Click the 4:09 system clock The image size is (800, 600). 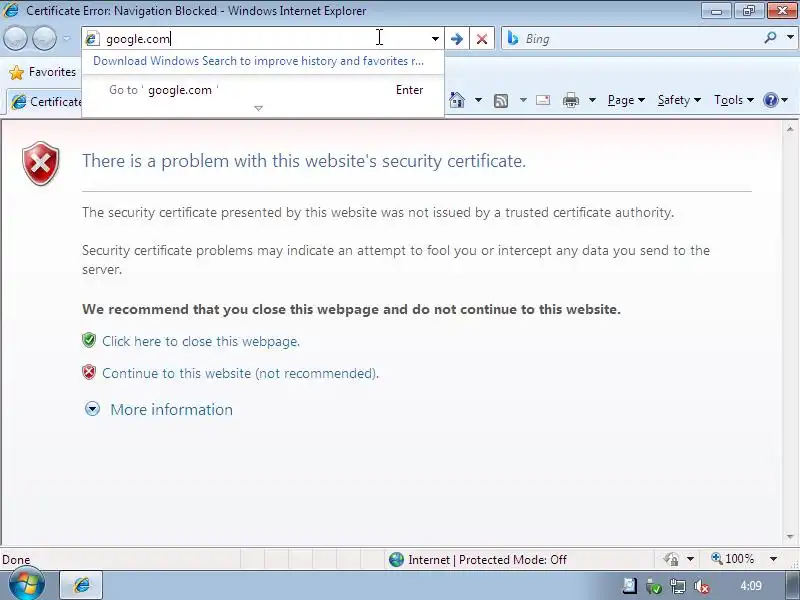pyautogui.click(x=751, y=586)
